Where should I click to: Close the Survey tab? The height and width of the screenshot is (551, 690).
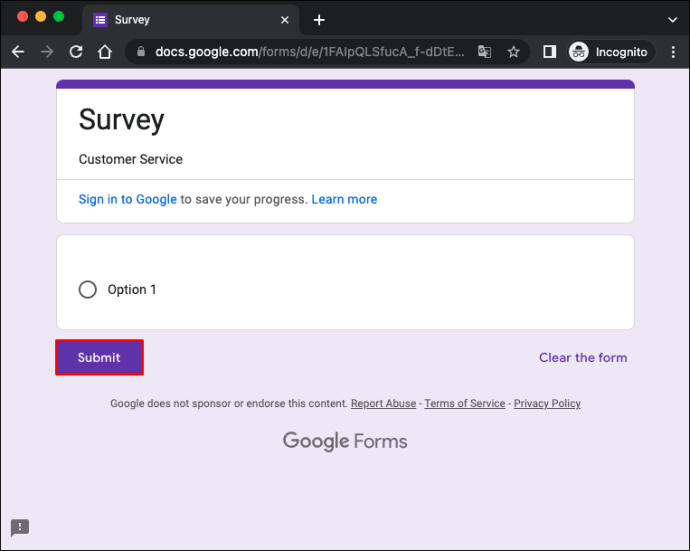click(x=285, y=20)
